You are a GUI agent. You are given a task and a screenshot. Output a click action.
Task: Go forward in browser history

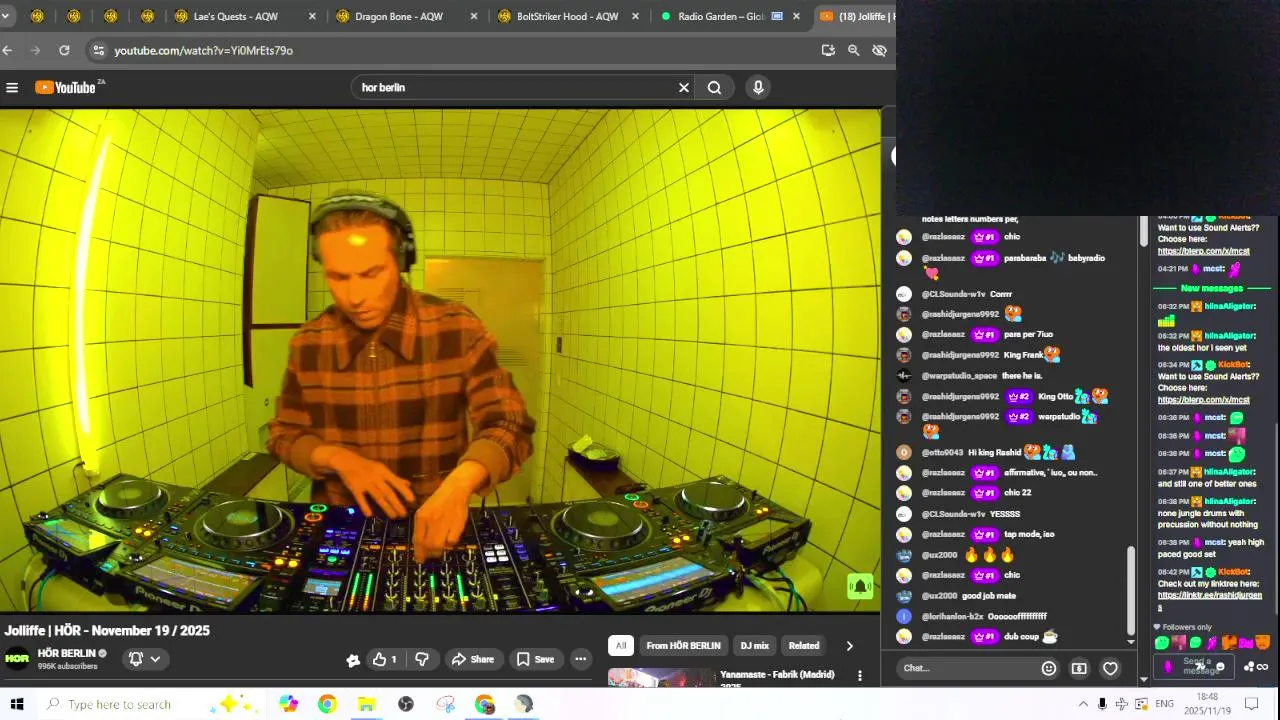[35, 50]
